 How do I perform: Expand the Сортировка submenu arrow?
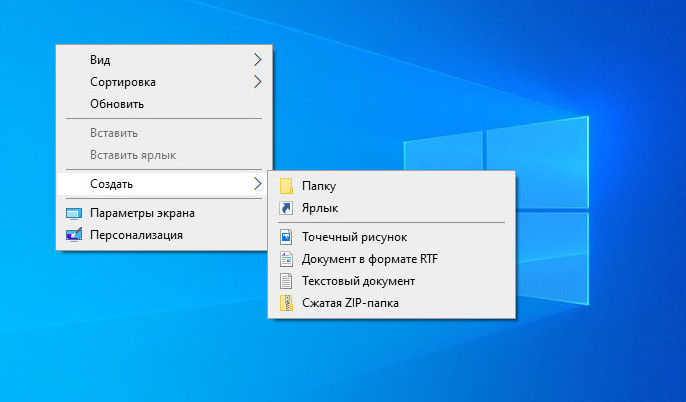pos(257,82)
